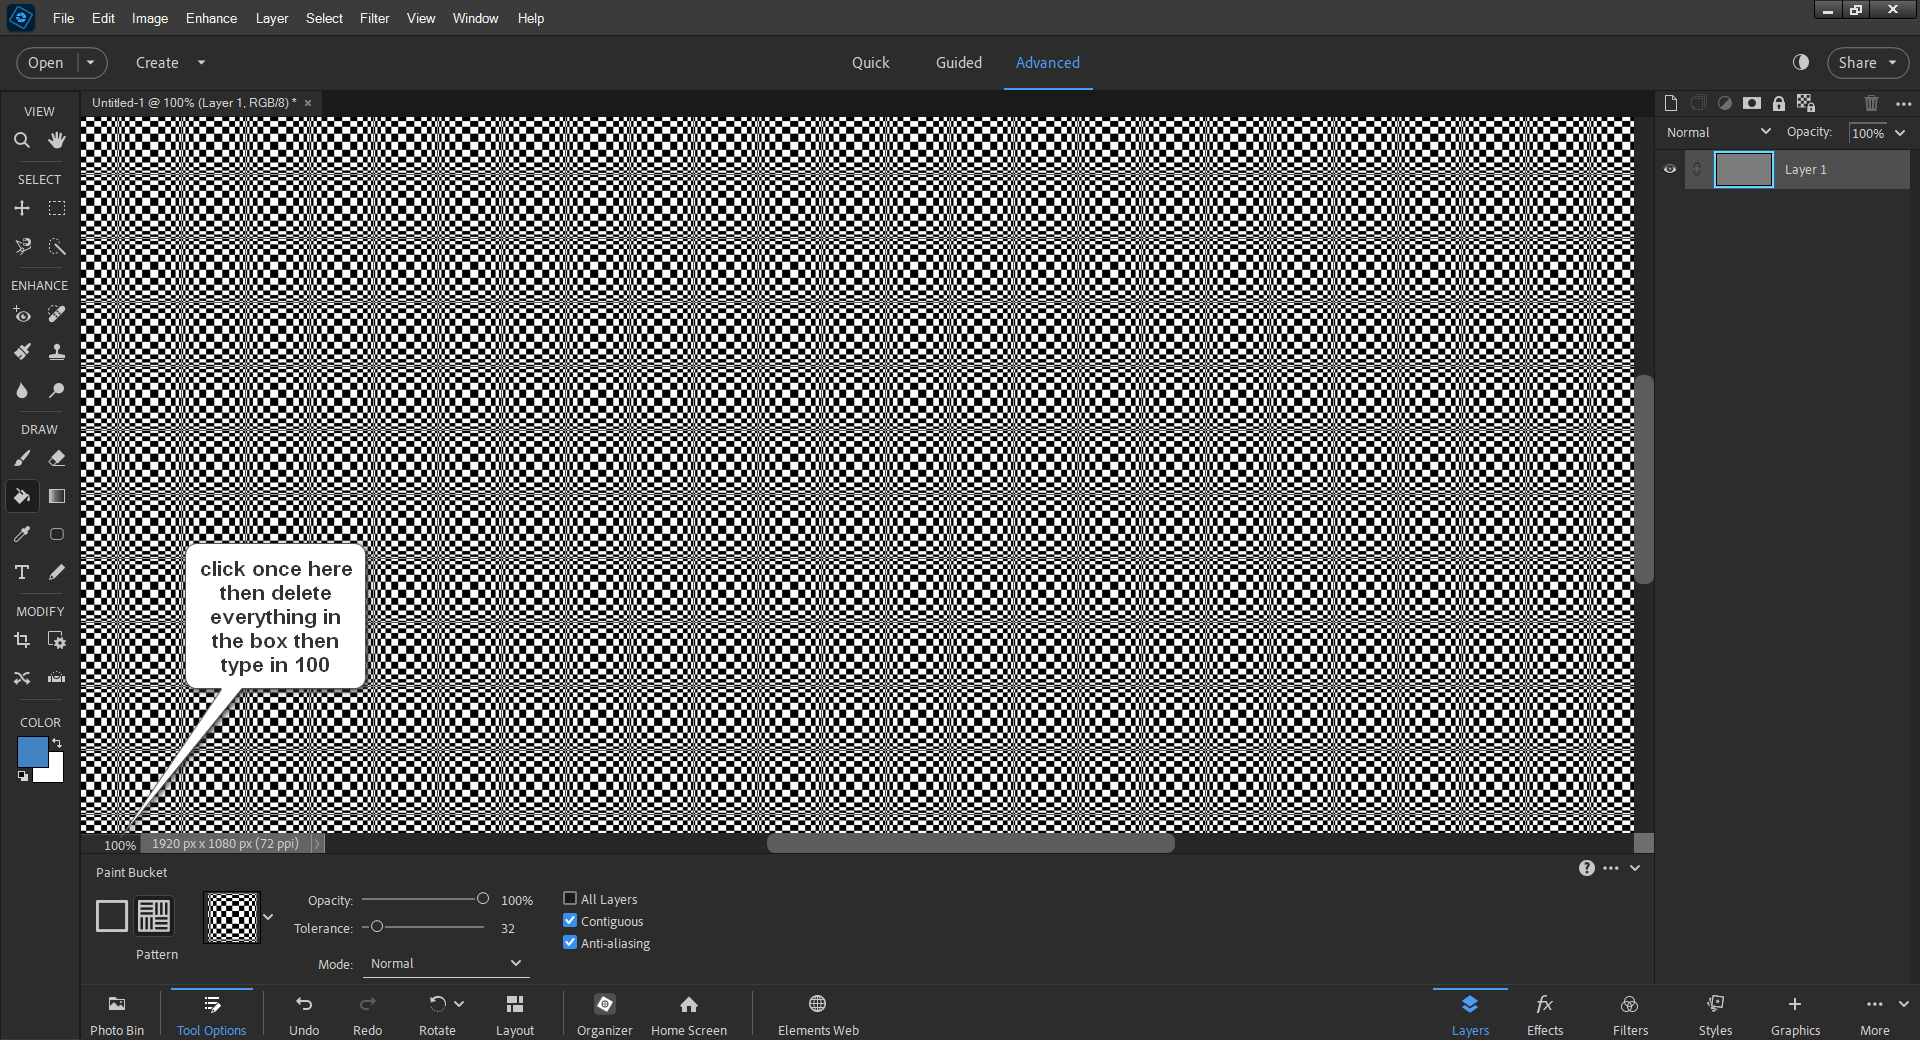Select the Eraser tool

(57, 458)
